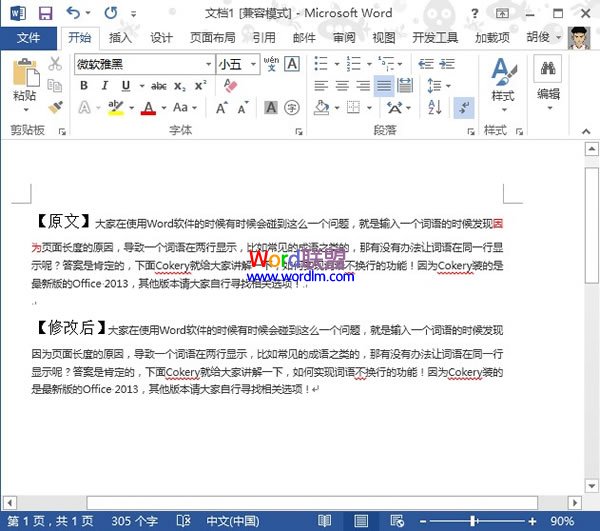Click the 文件 (File) button
Viewport: 600px width, 531px height.
click(28, 38)
